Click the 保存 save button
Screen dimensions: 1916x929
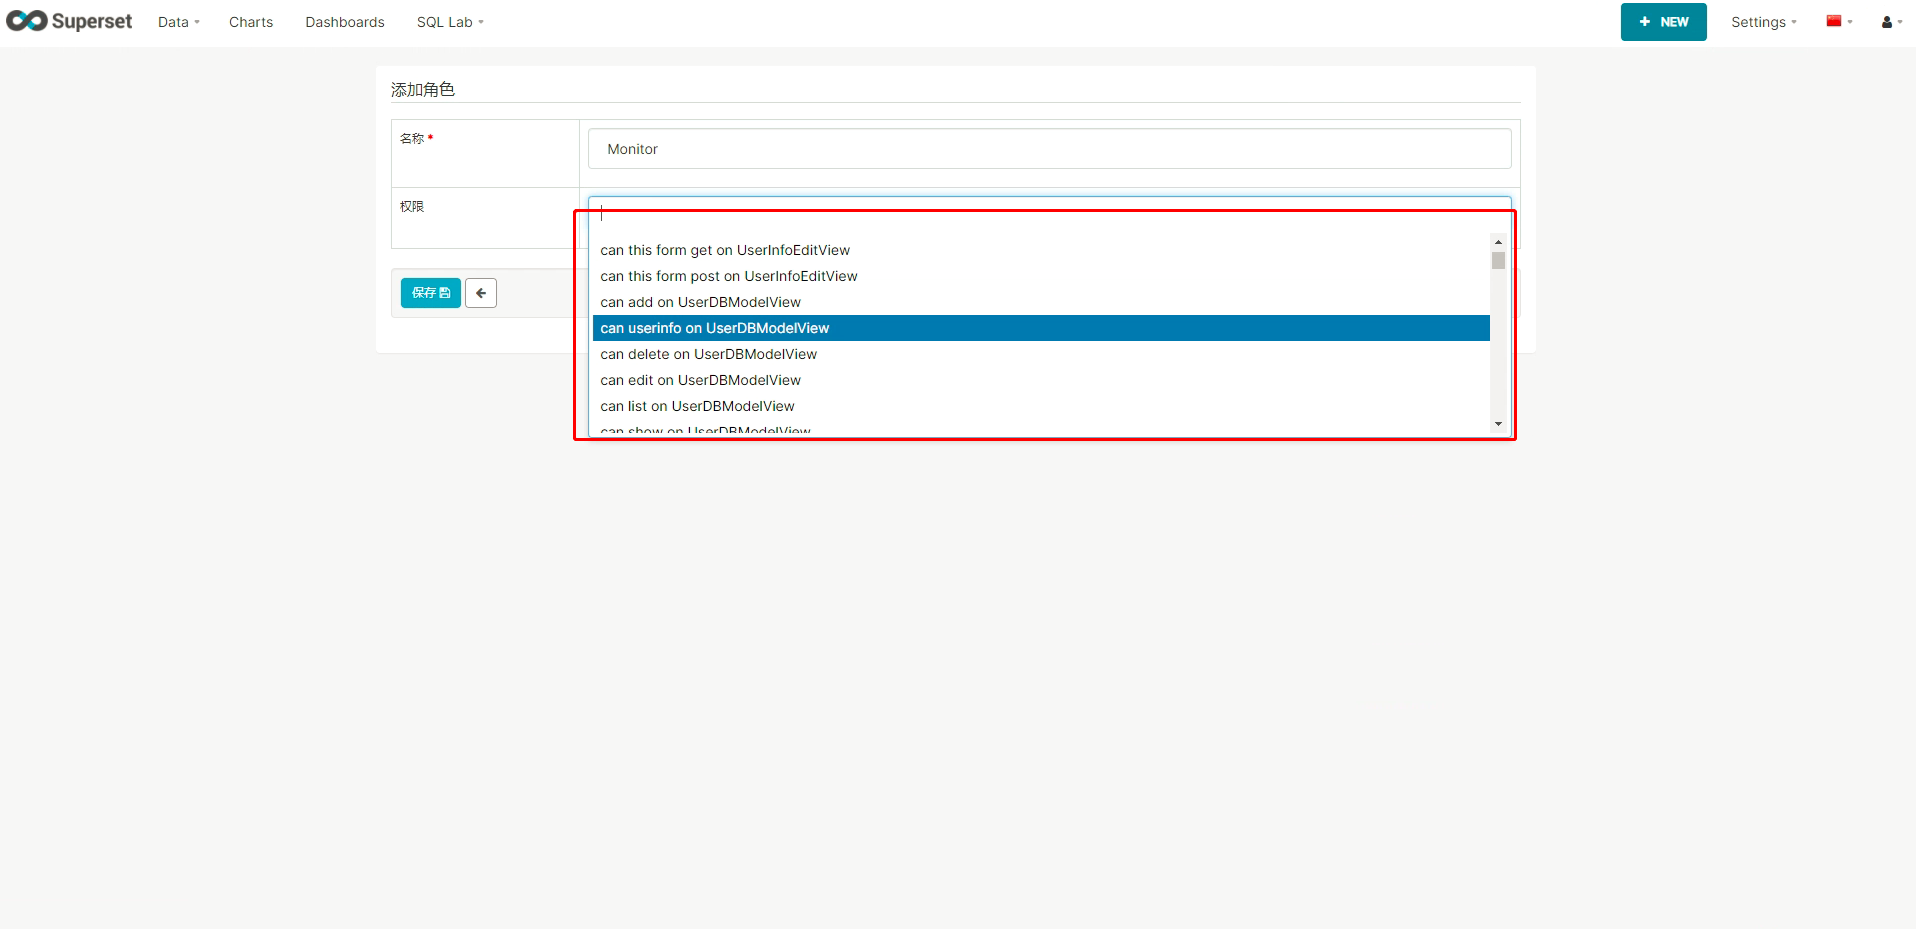pyautogui.click(x=431, y=293)
